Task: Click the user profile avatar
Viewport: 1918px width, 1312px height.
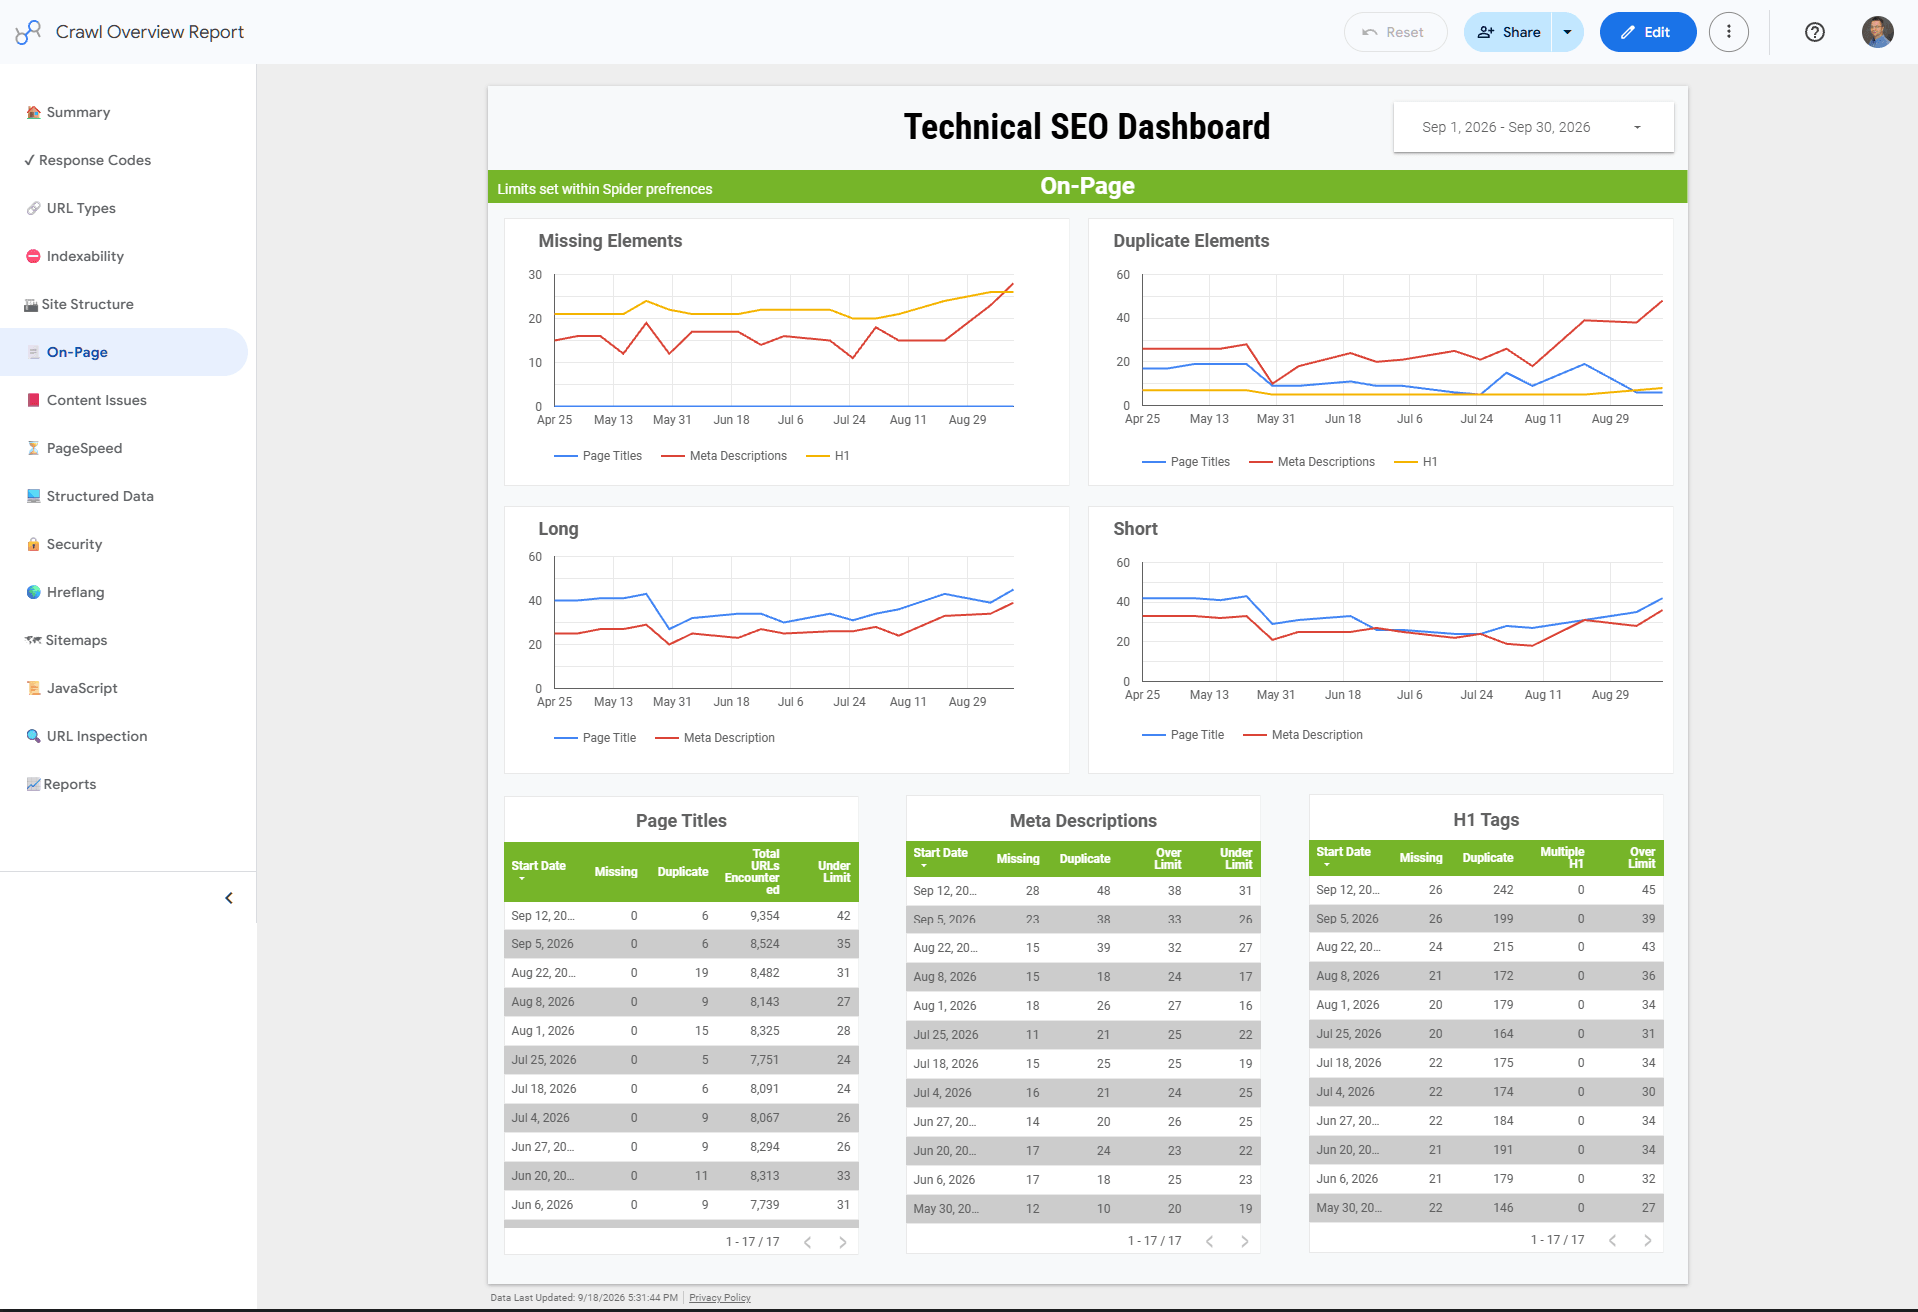Action: pos(1877,32)
